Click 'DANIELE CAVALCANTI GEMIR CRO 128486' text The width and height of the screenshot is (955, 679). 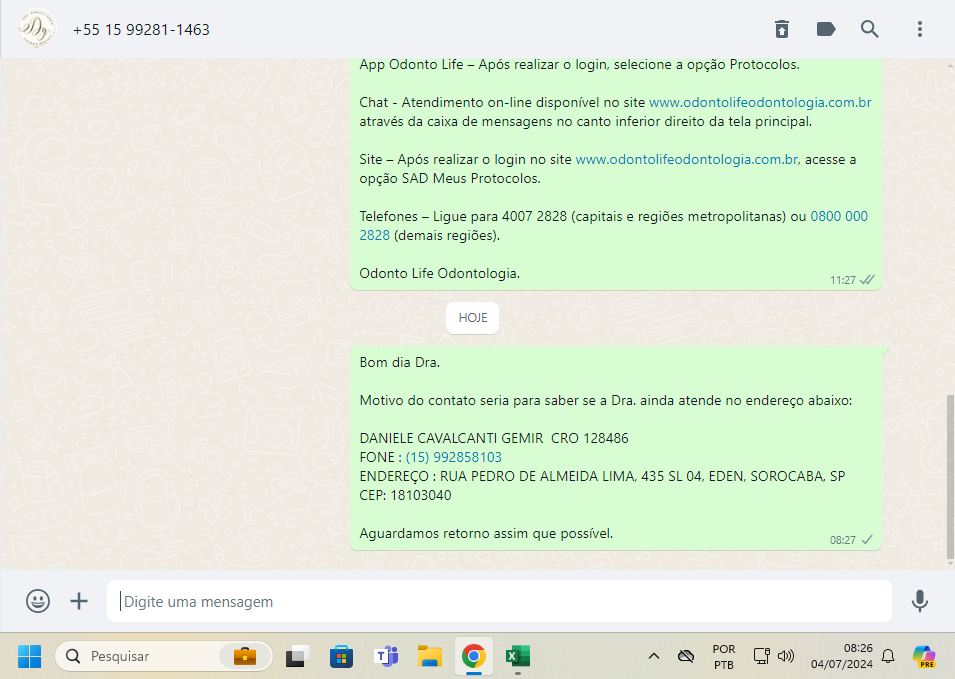[x=494, y=438]
